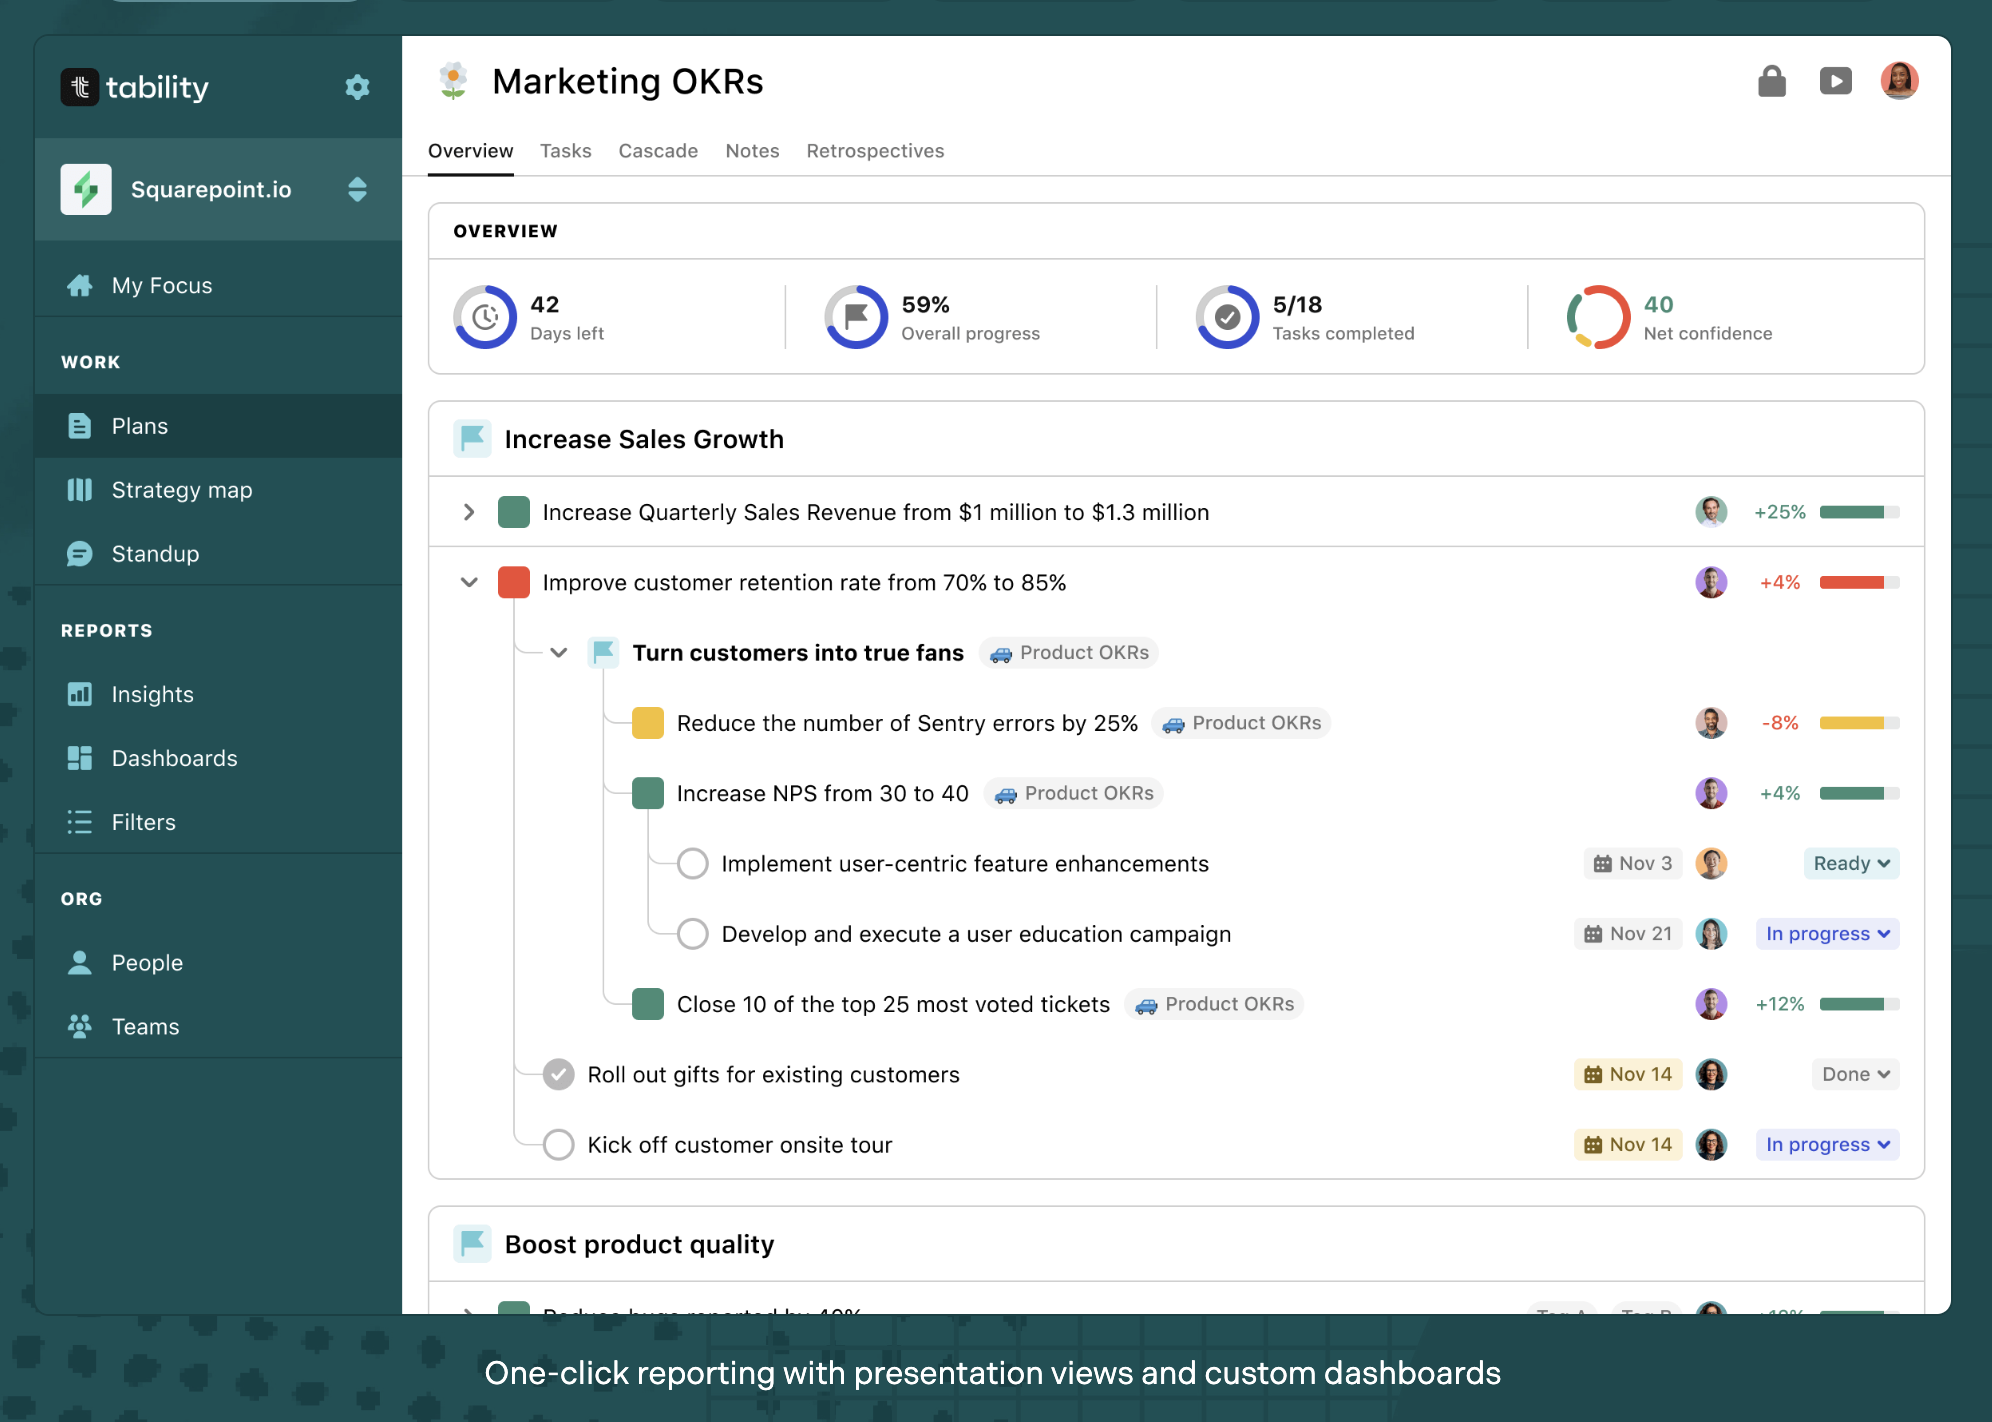Screen dimensions: 1992x1422
Task: Open Dashboards in sidebar
Action: point(174,758)
